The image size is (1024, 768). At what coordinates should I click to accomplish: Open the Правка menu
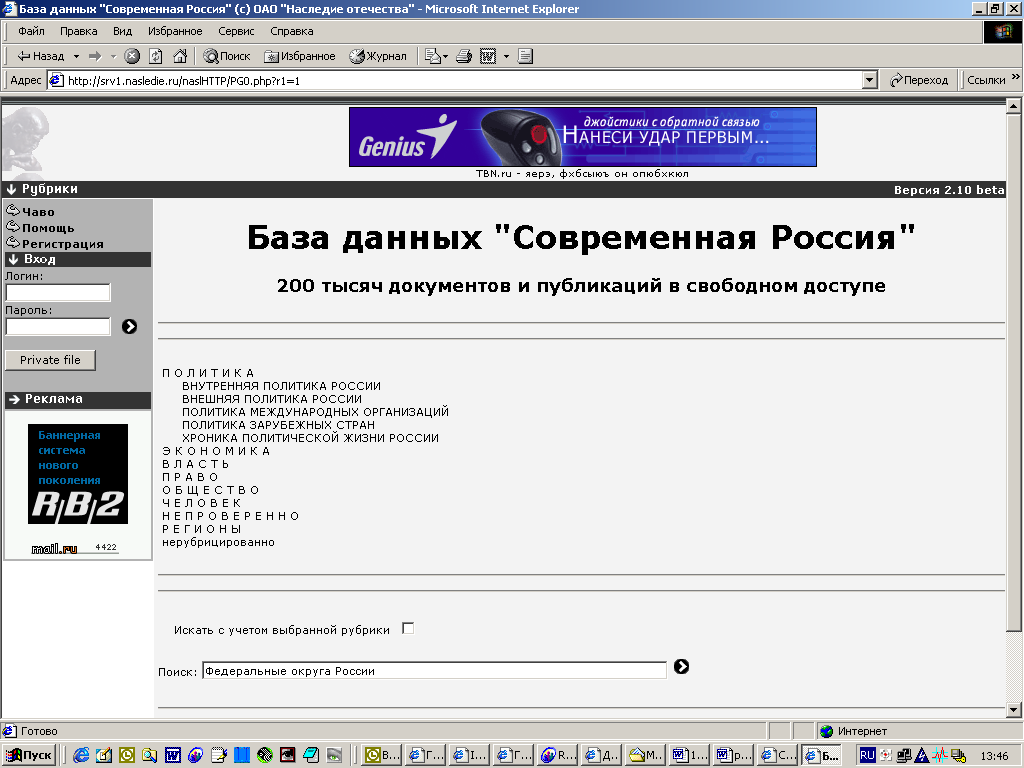tap(78, 31)
